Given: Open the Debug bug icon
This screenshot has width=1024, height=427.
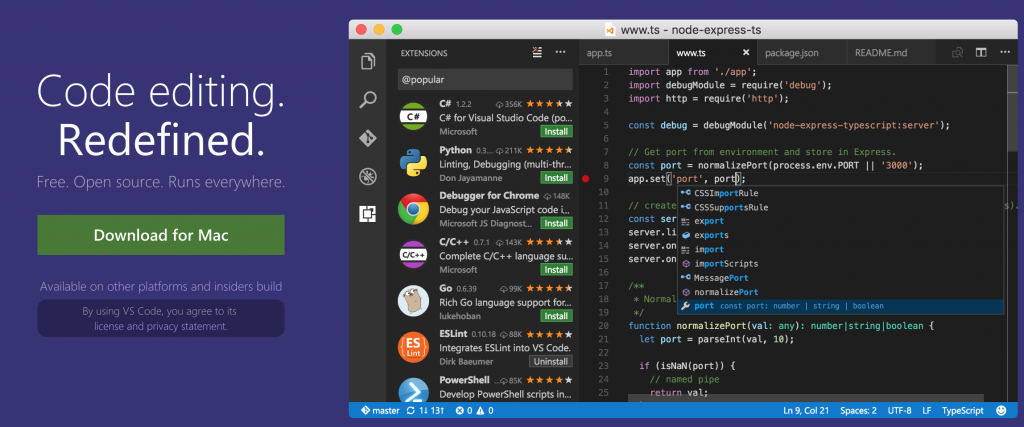Looking at the screenshot, I should [368, 176].
